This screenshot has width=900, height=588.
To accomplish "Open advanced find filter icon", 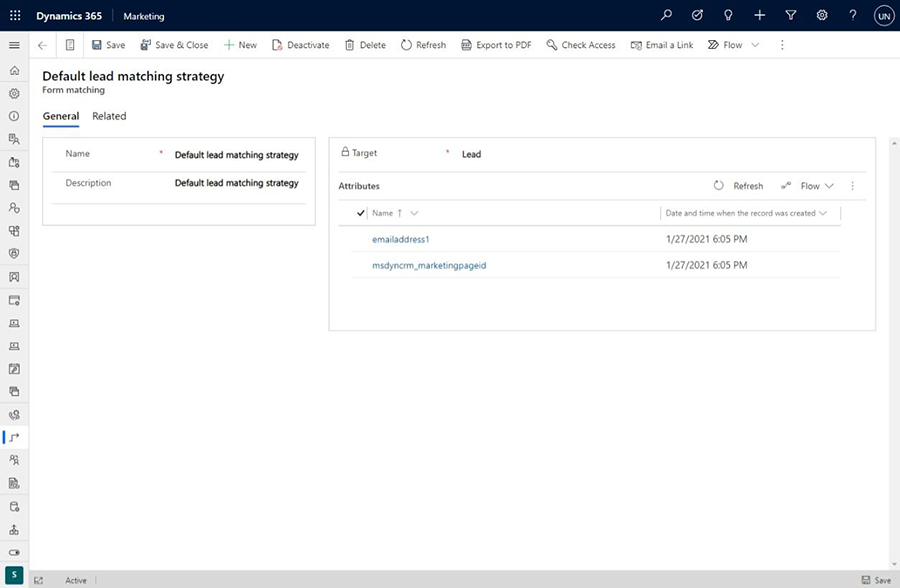I will click(x=790, y=16).
